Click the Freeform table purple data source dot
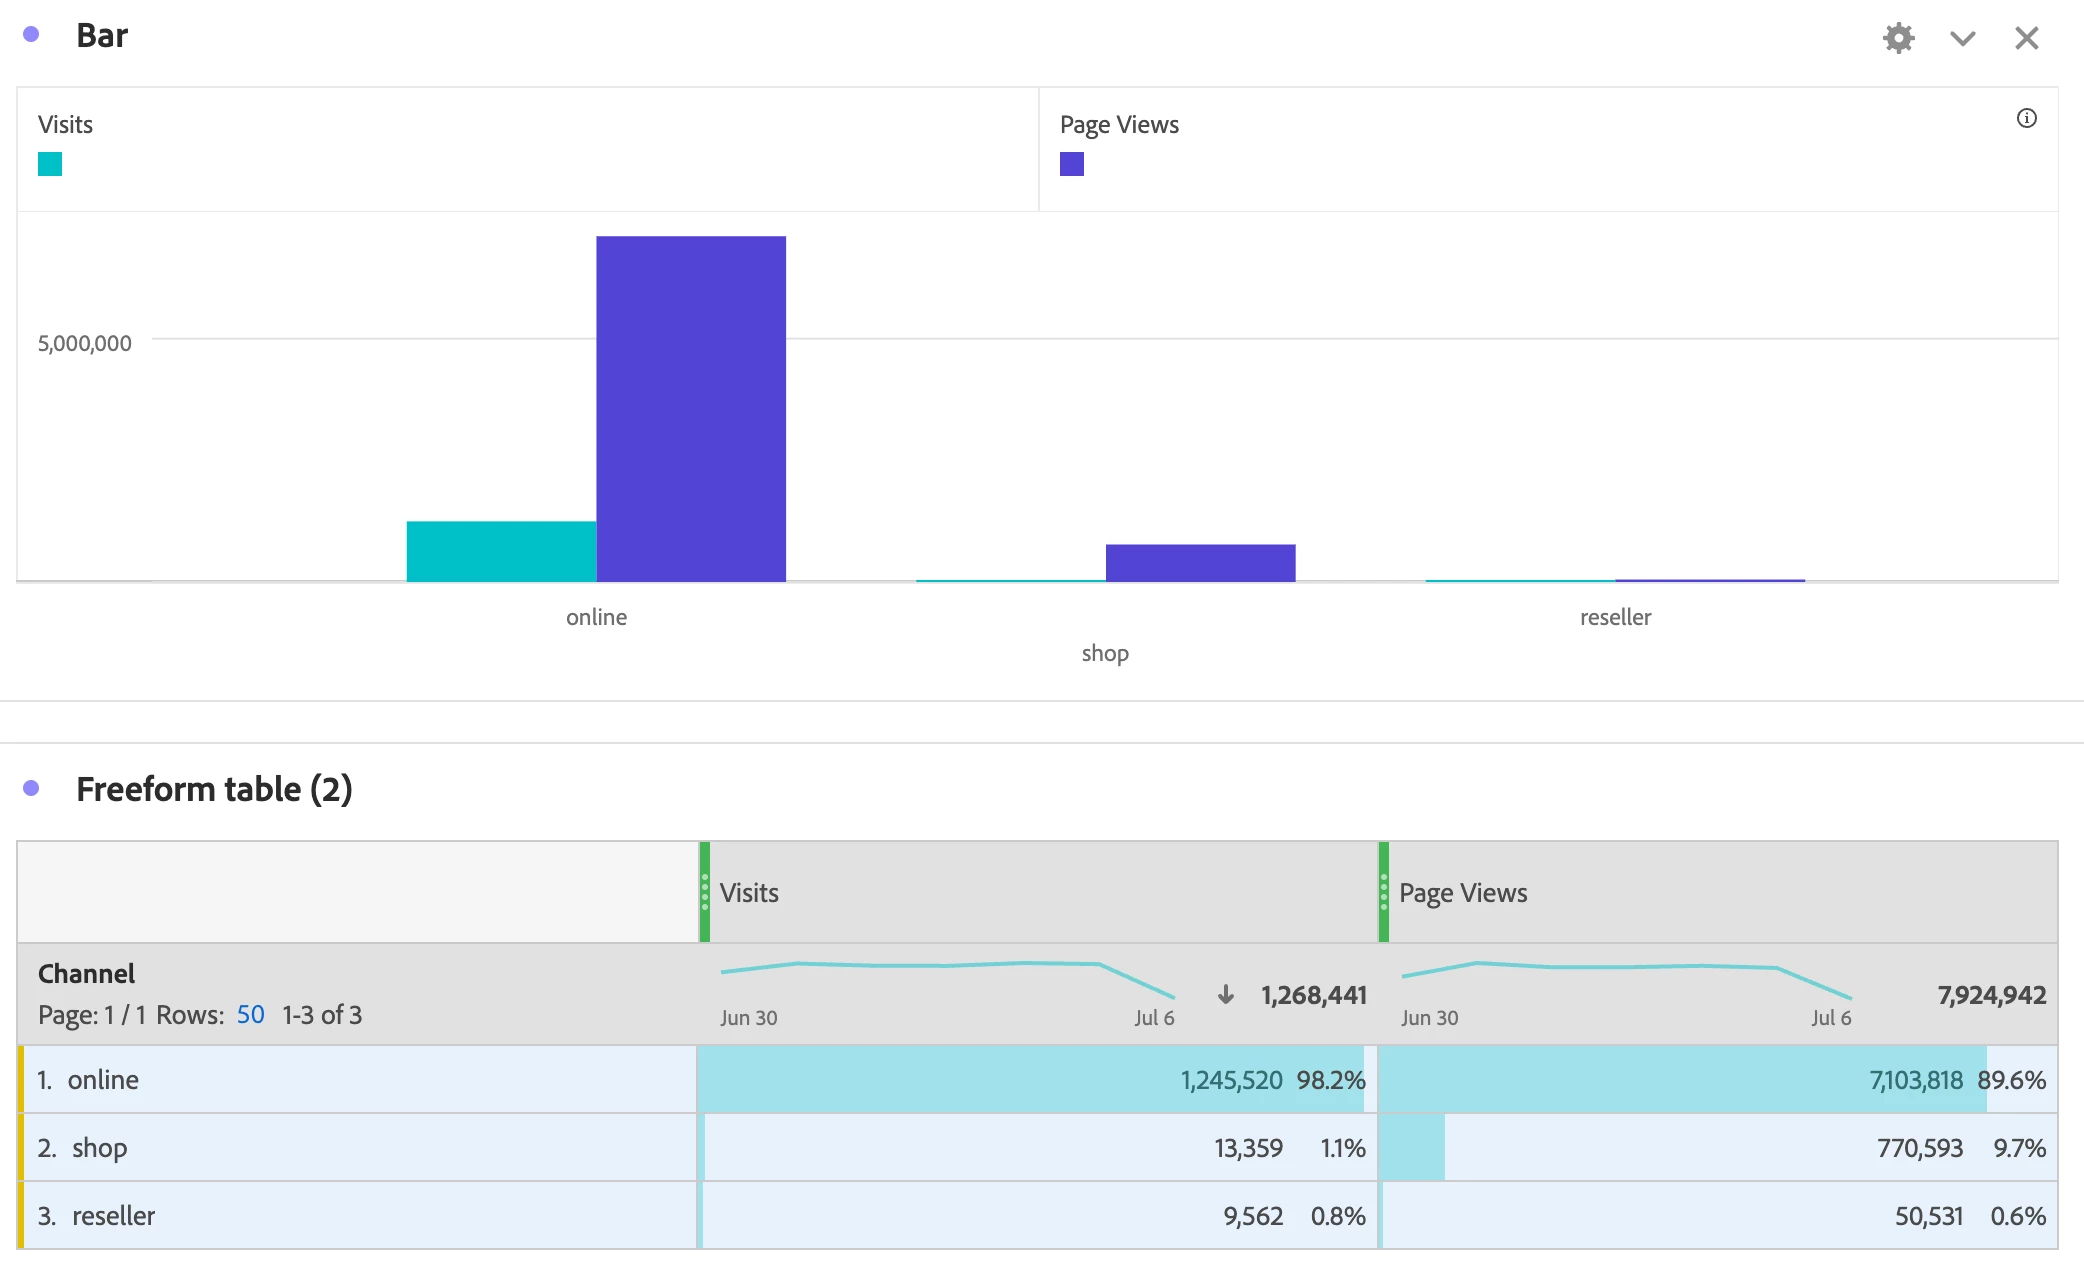This screenshot has height=1268, width=2084. point(31,788)
